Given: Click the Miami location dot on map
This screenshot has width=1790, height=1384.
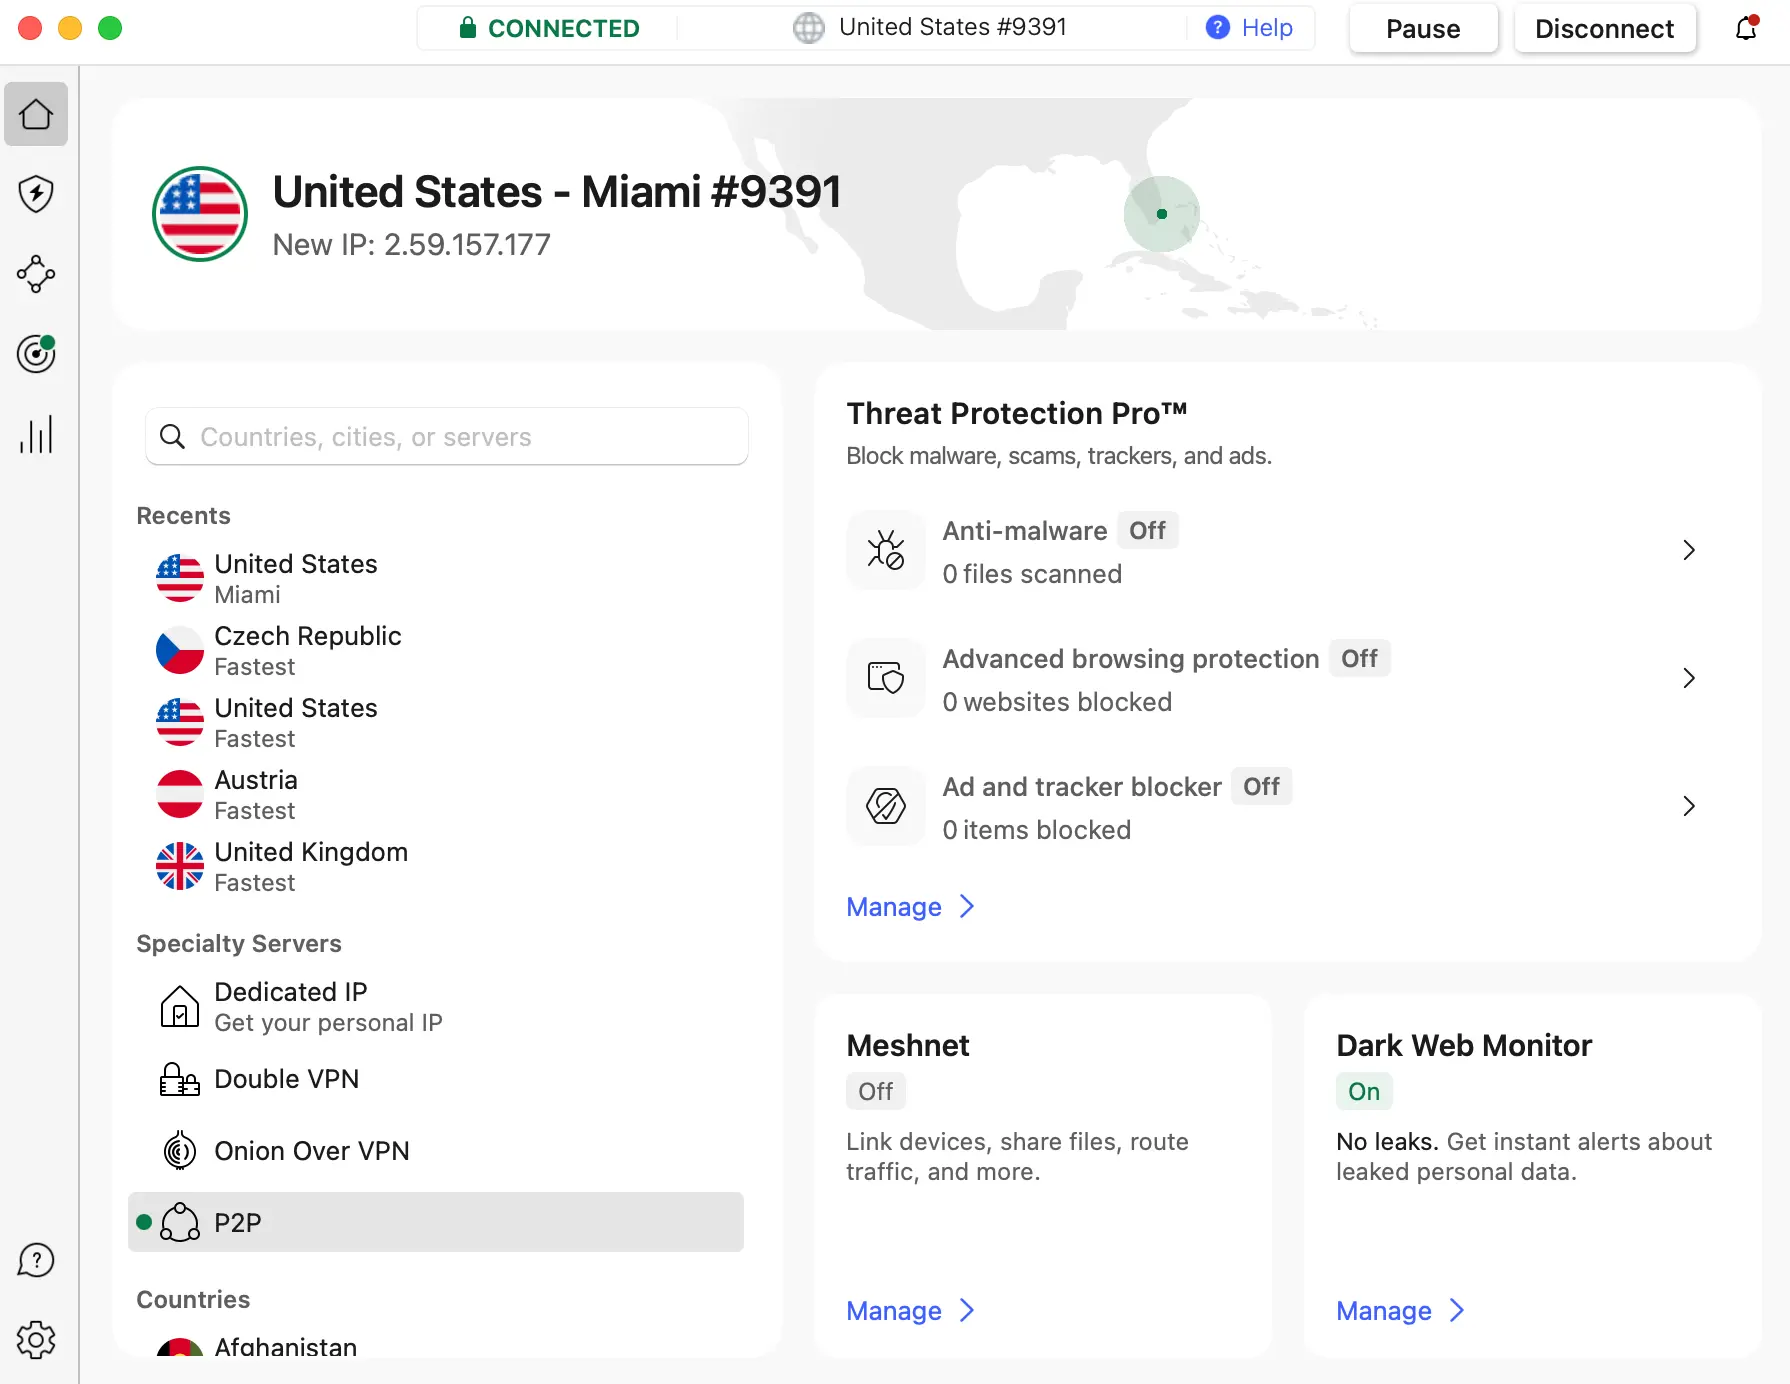Looking at the screenshot, I should [x=1162, y=214].
